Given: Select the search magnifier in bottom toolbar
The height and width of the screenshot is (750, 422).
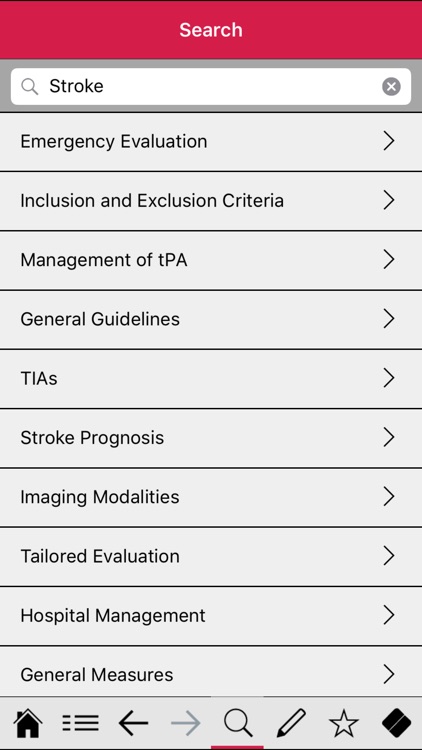Looking at the screenshot, I should (238, 723).
